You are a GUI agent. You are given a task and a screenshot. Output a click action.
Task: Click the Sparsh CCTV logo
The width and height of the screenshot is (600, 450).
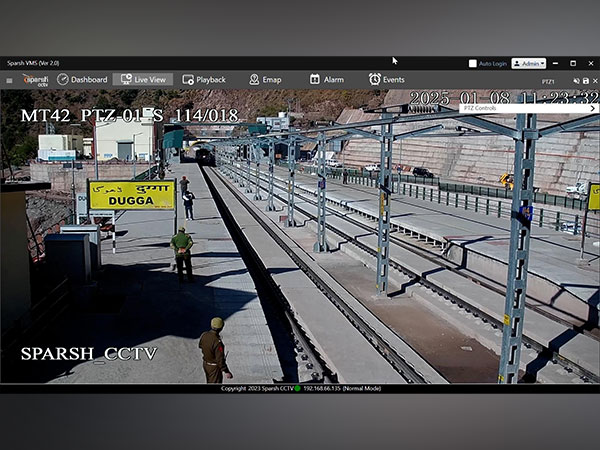click(x=36, y=80)
